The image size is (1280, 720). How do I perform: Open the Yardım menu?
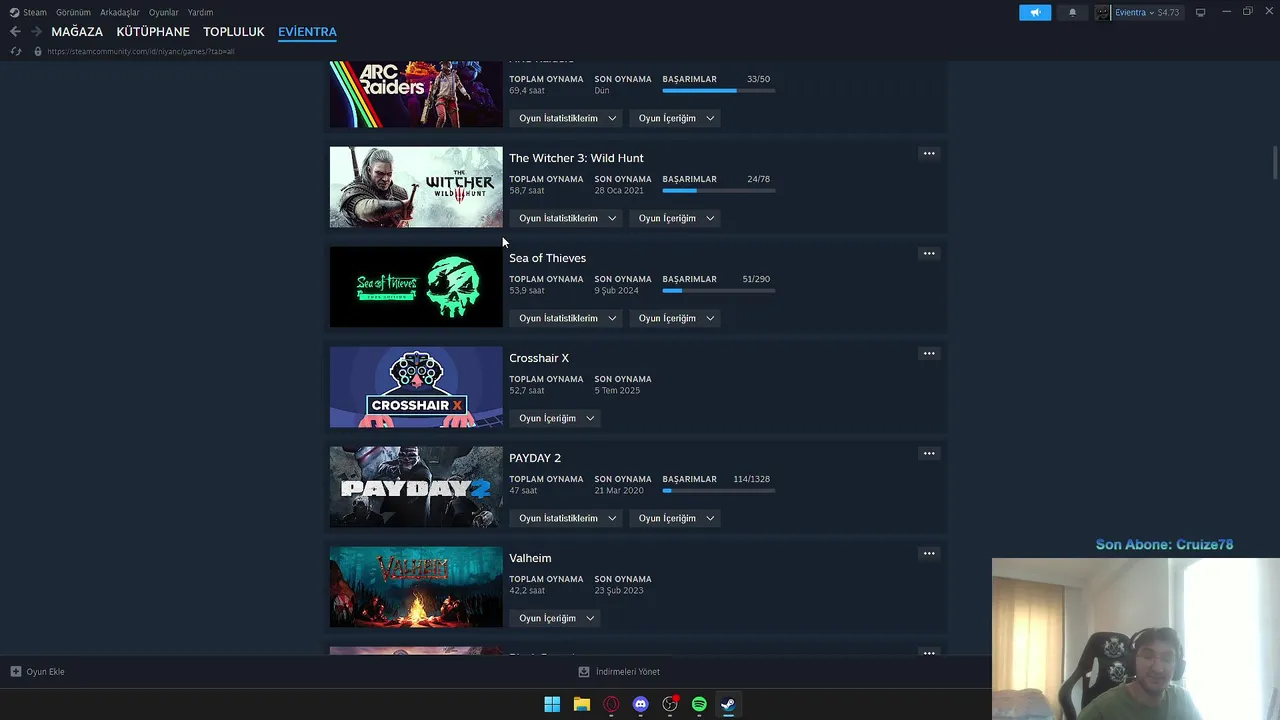200,12
